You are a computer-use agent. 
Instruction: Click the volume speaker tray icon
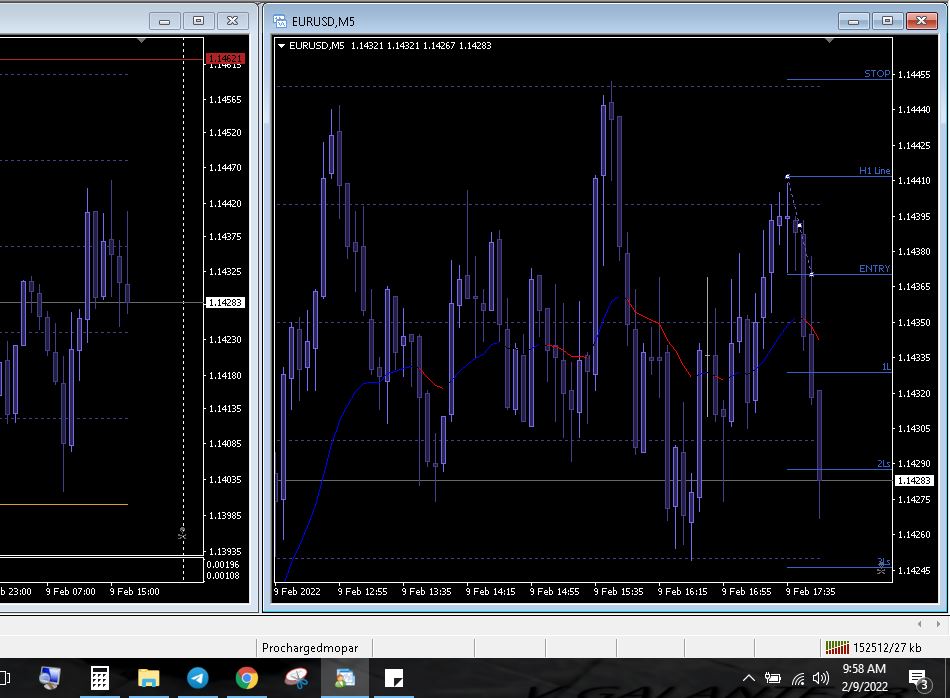tap(821, 678)
